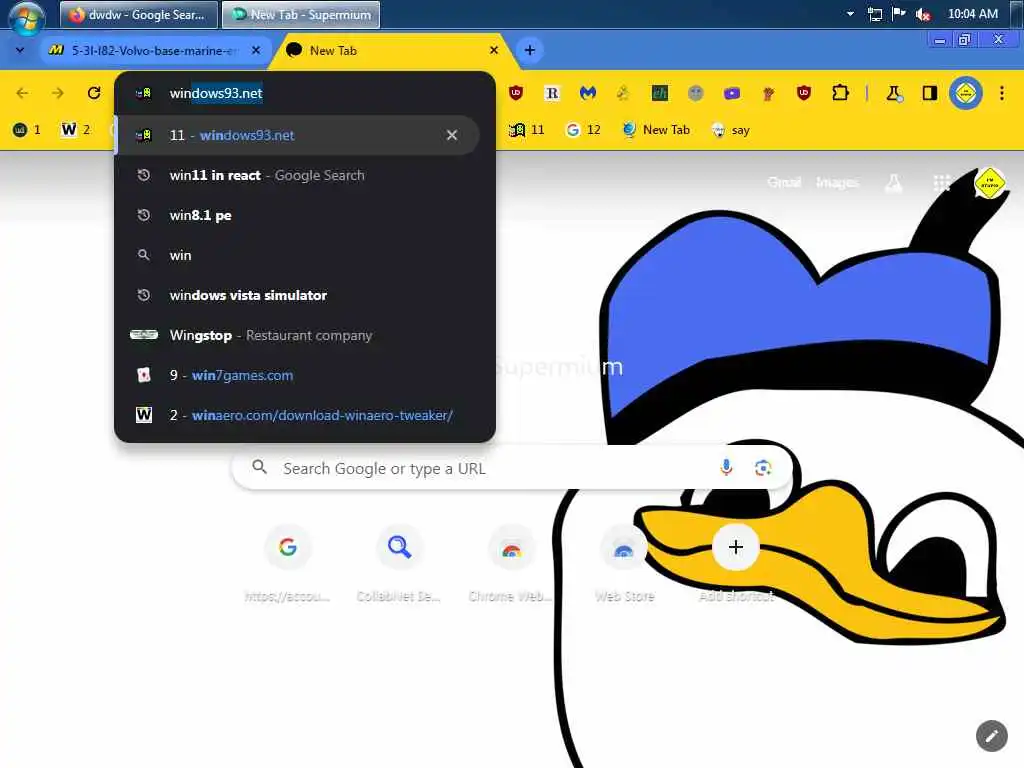The image size is (1024, 768).
Task: Open the system tray hidden icons arrow
Action: (x=850, y=14)
